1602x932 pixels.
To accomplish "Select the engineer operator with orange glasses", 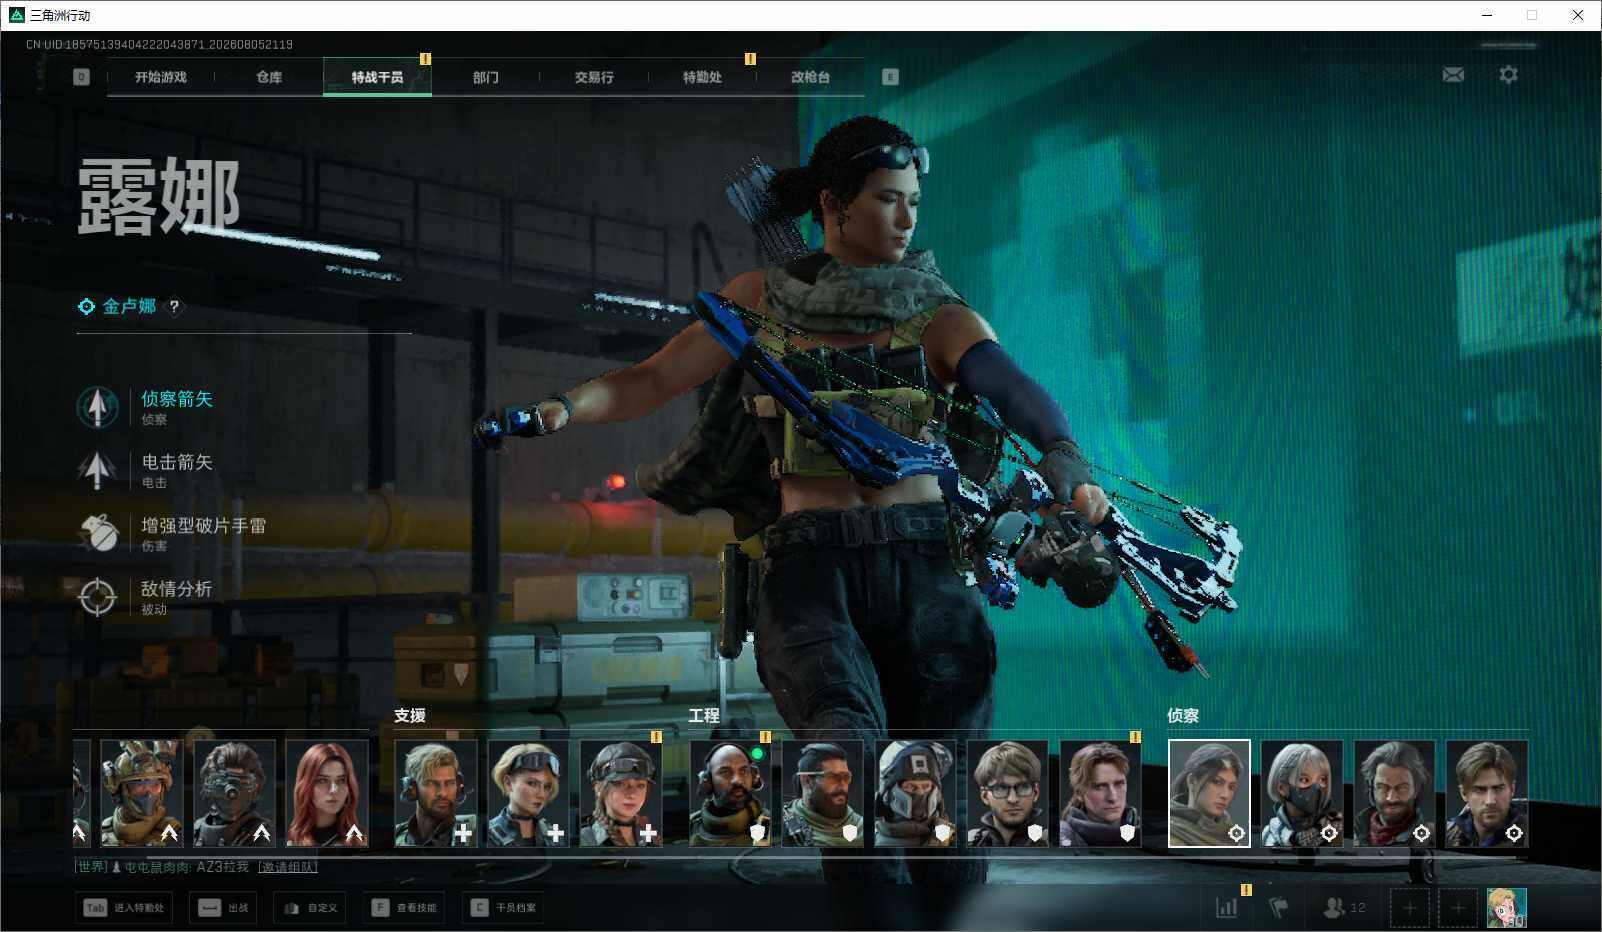I will 823,793.
